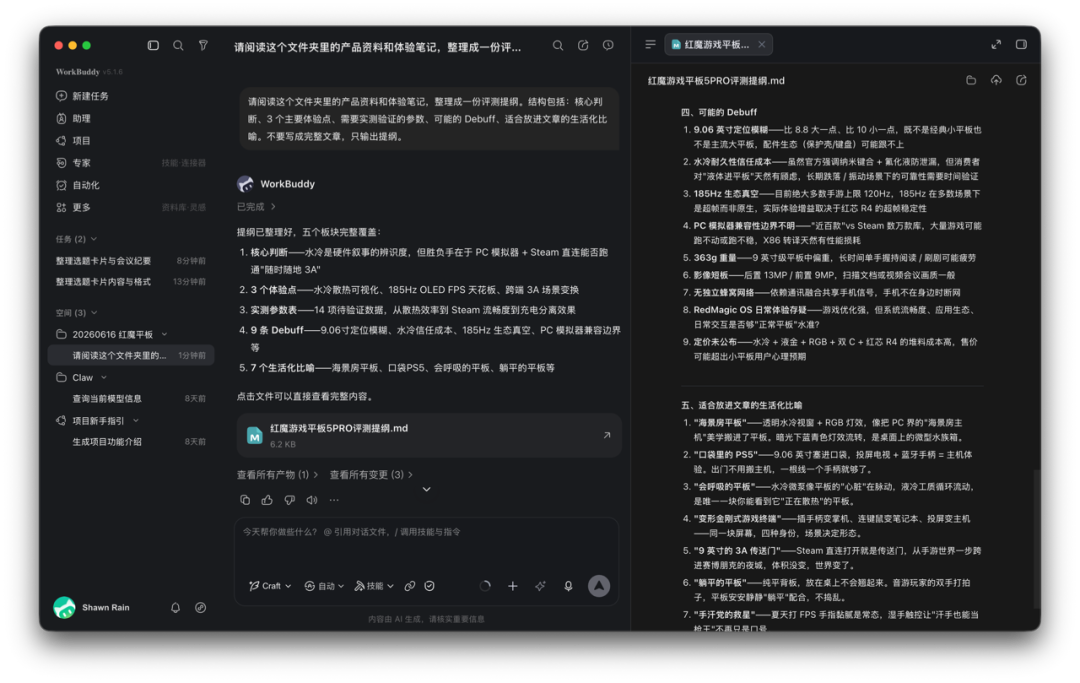Open more actions ellipsis under the response
Screen dimensions: 1080x683
click(334, 500)
